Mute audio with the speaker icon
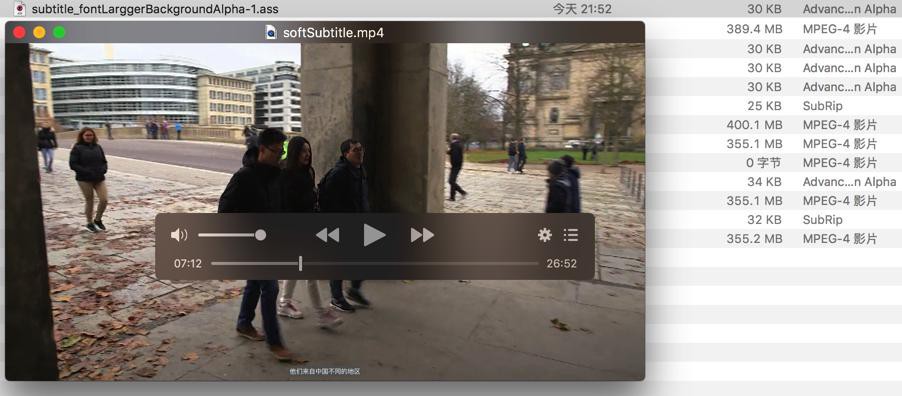This screenshot has width=902, height=396. (x=179, y=235)
